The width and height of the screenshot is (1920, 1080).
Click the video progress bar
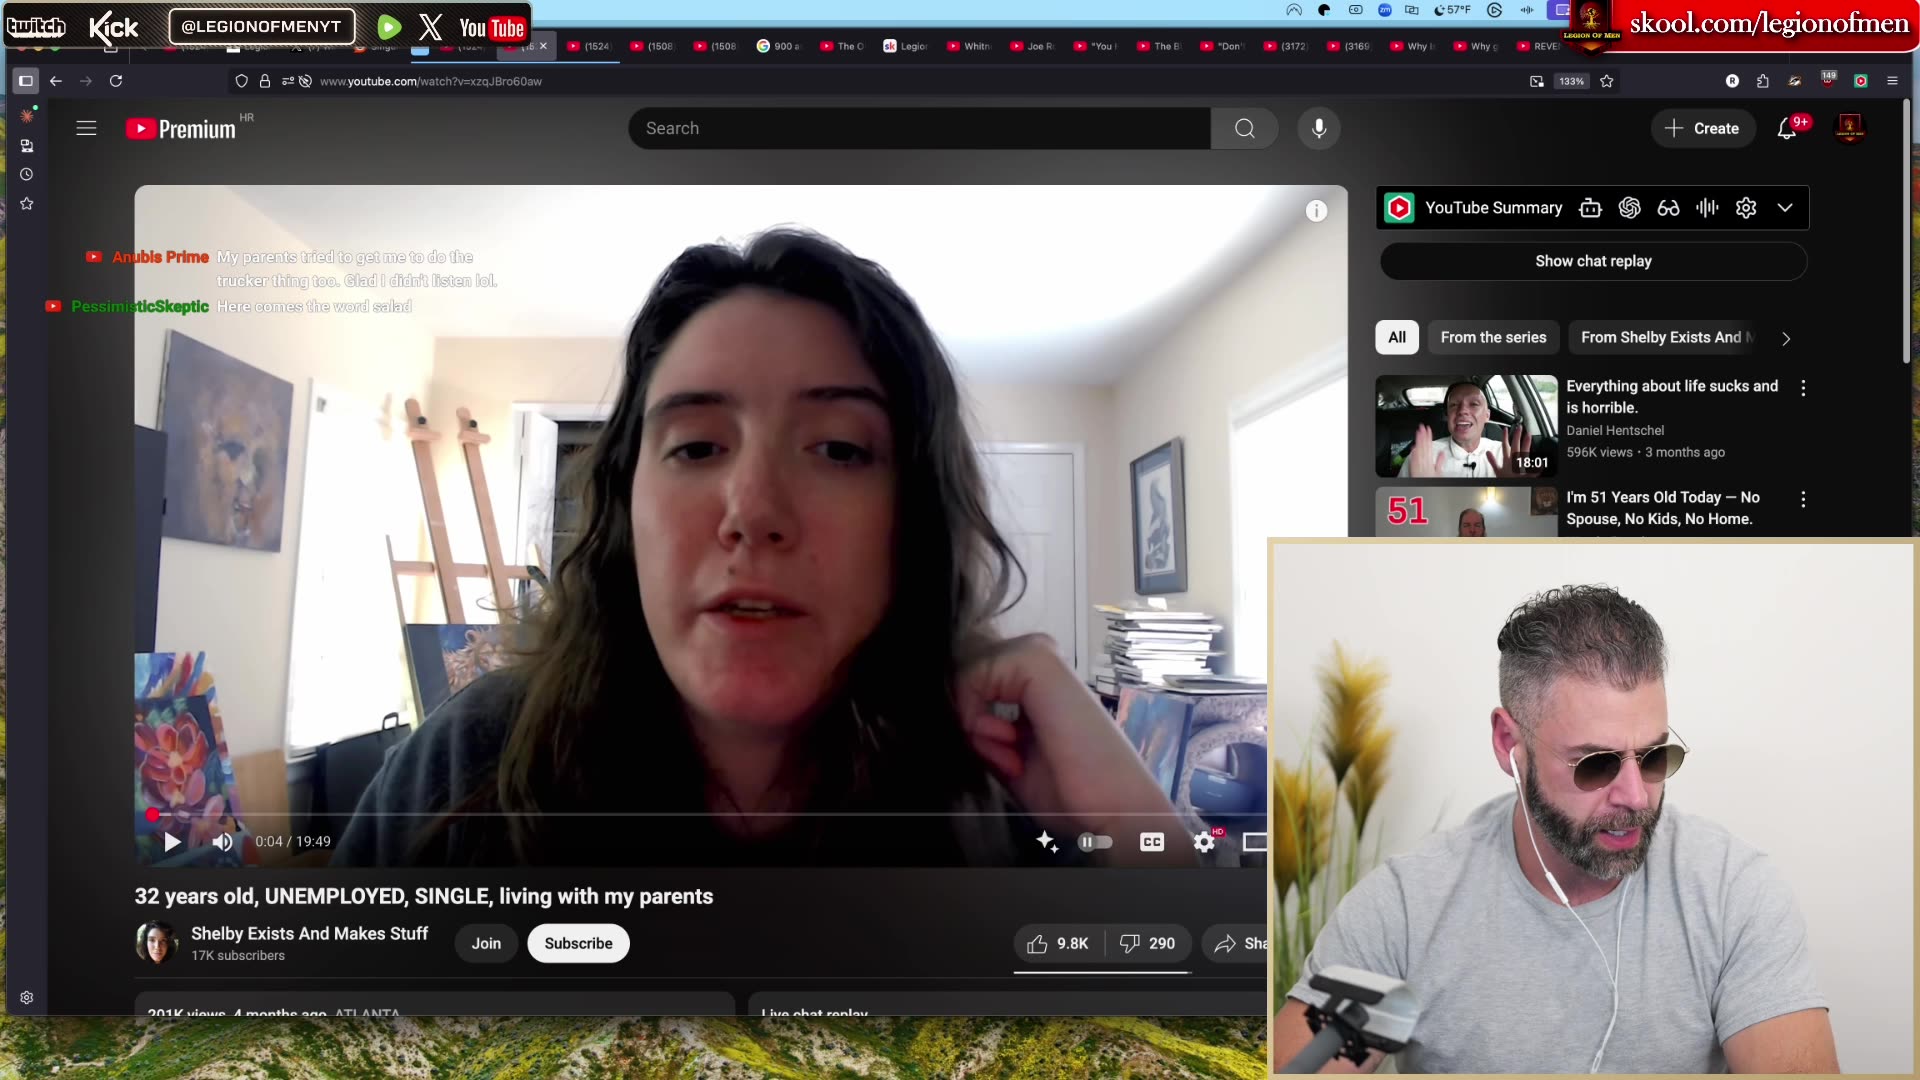(700, 814)
